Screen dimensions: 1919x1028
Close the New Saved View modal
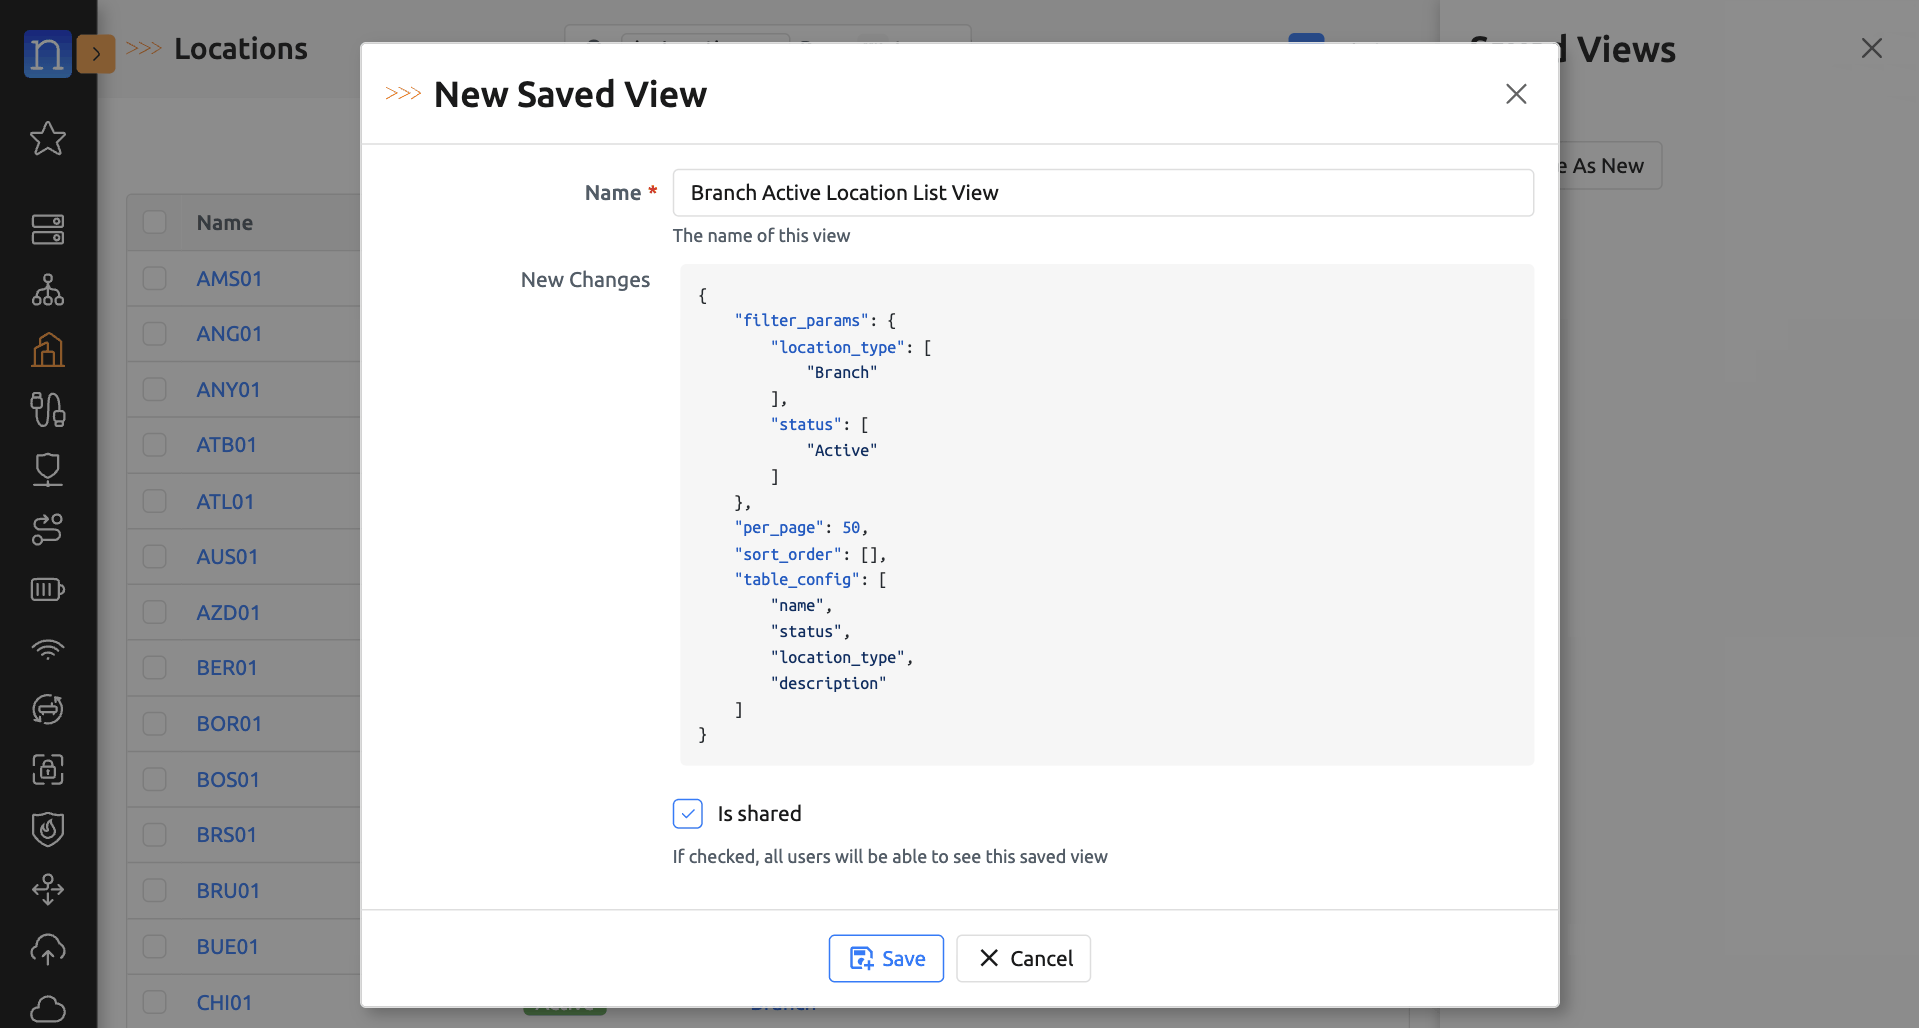(1516, 94)
